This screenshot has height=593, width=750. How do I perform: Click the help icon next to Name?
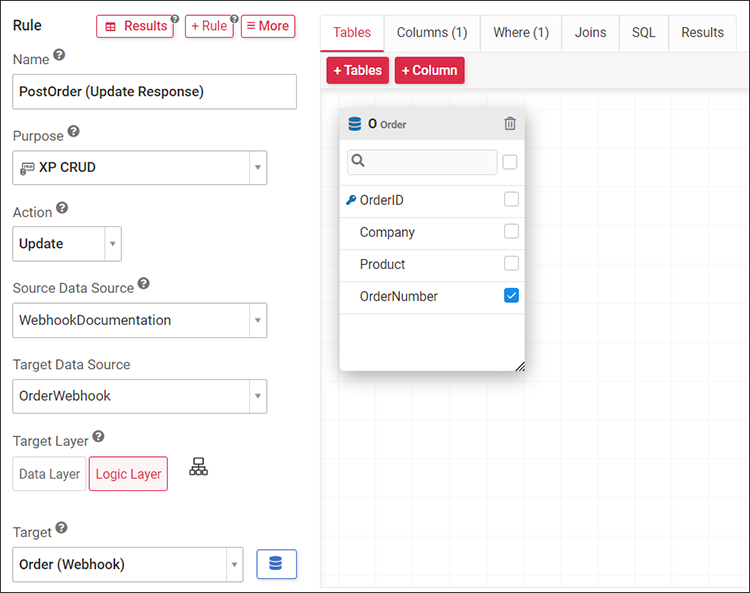59,56
